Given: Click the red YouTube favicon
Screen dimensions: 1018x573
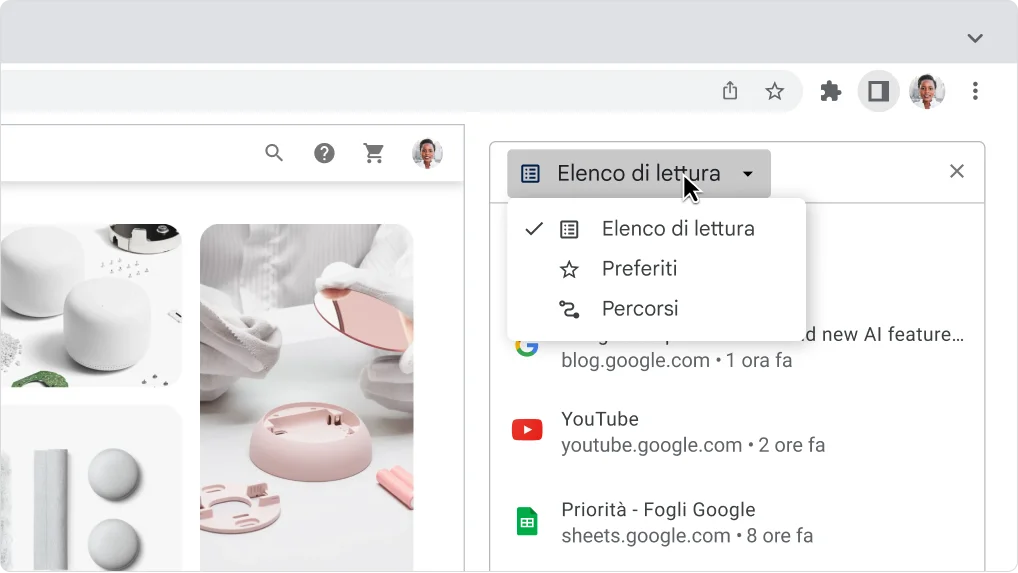Looking at the screenshot, I should pyautogui.click(x=527, y=430).
